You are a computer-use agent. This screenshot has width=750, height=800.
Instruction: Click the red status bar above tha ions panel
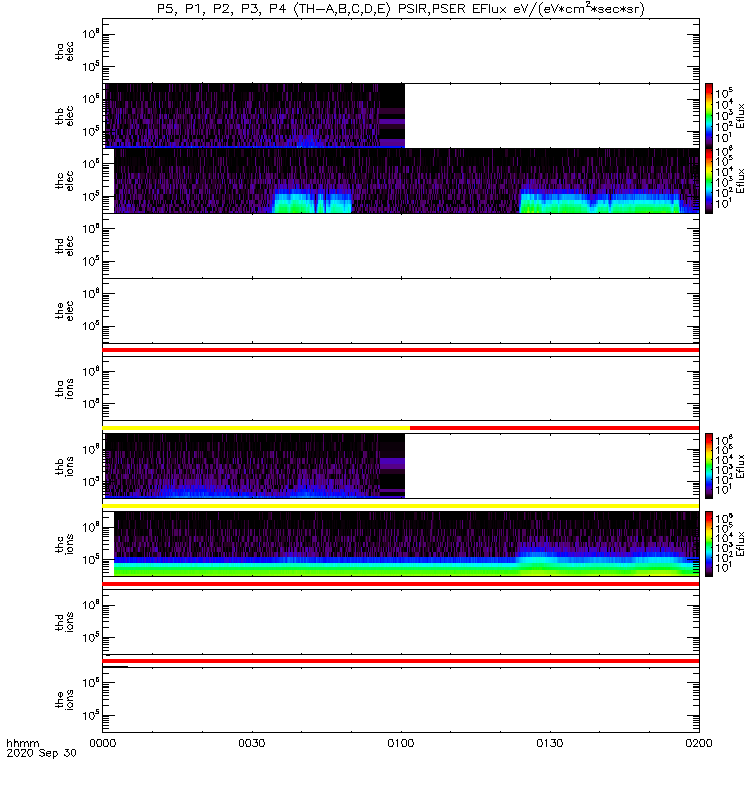401,350
